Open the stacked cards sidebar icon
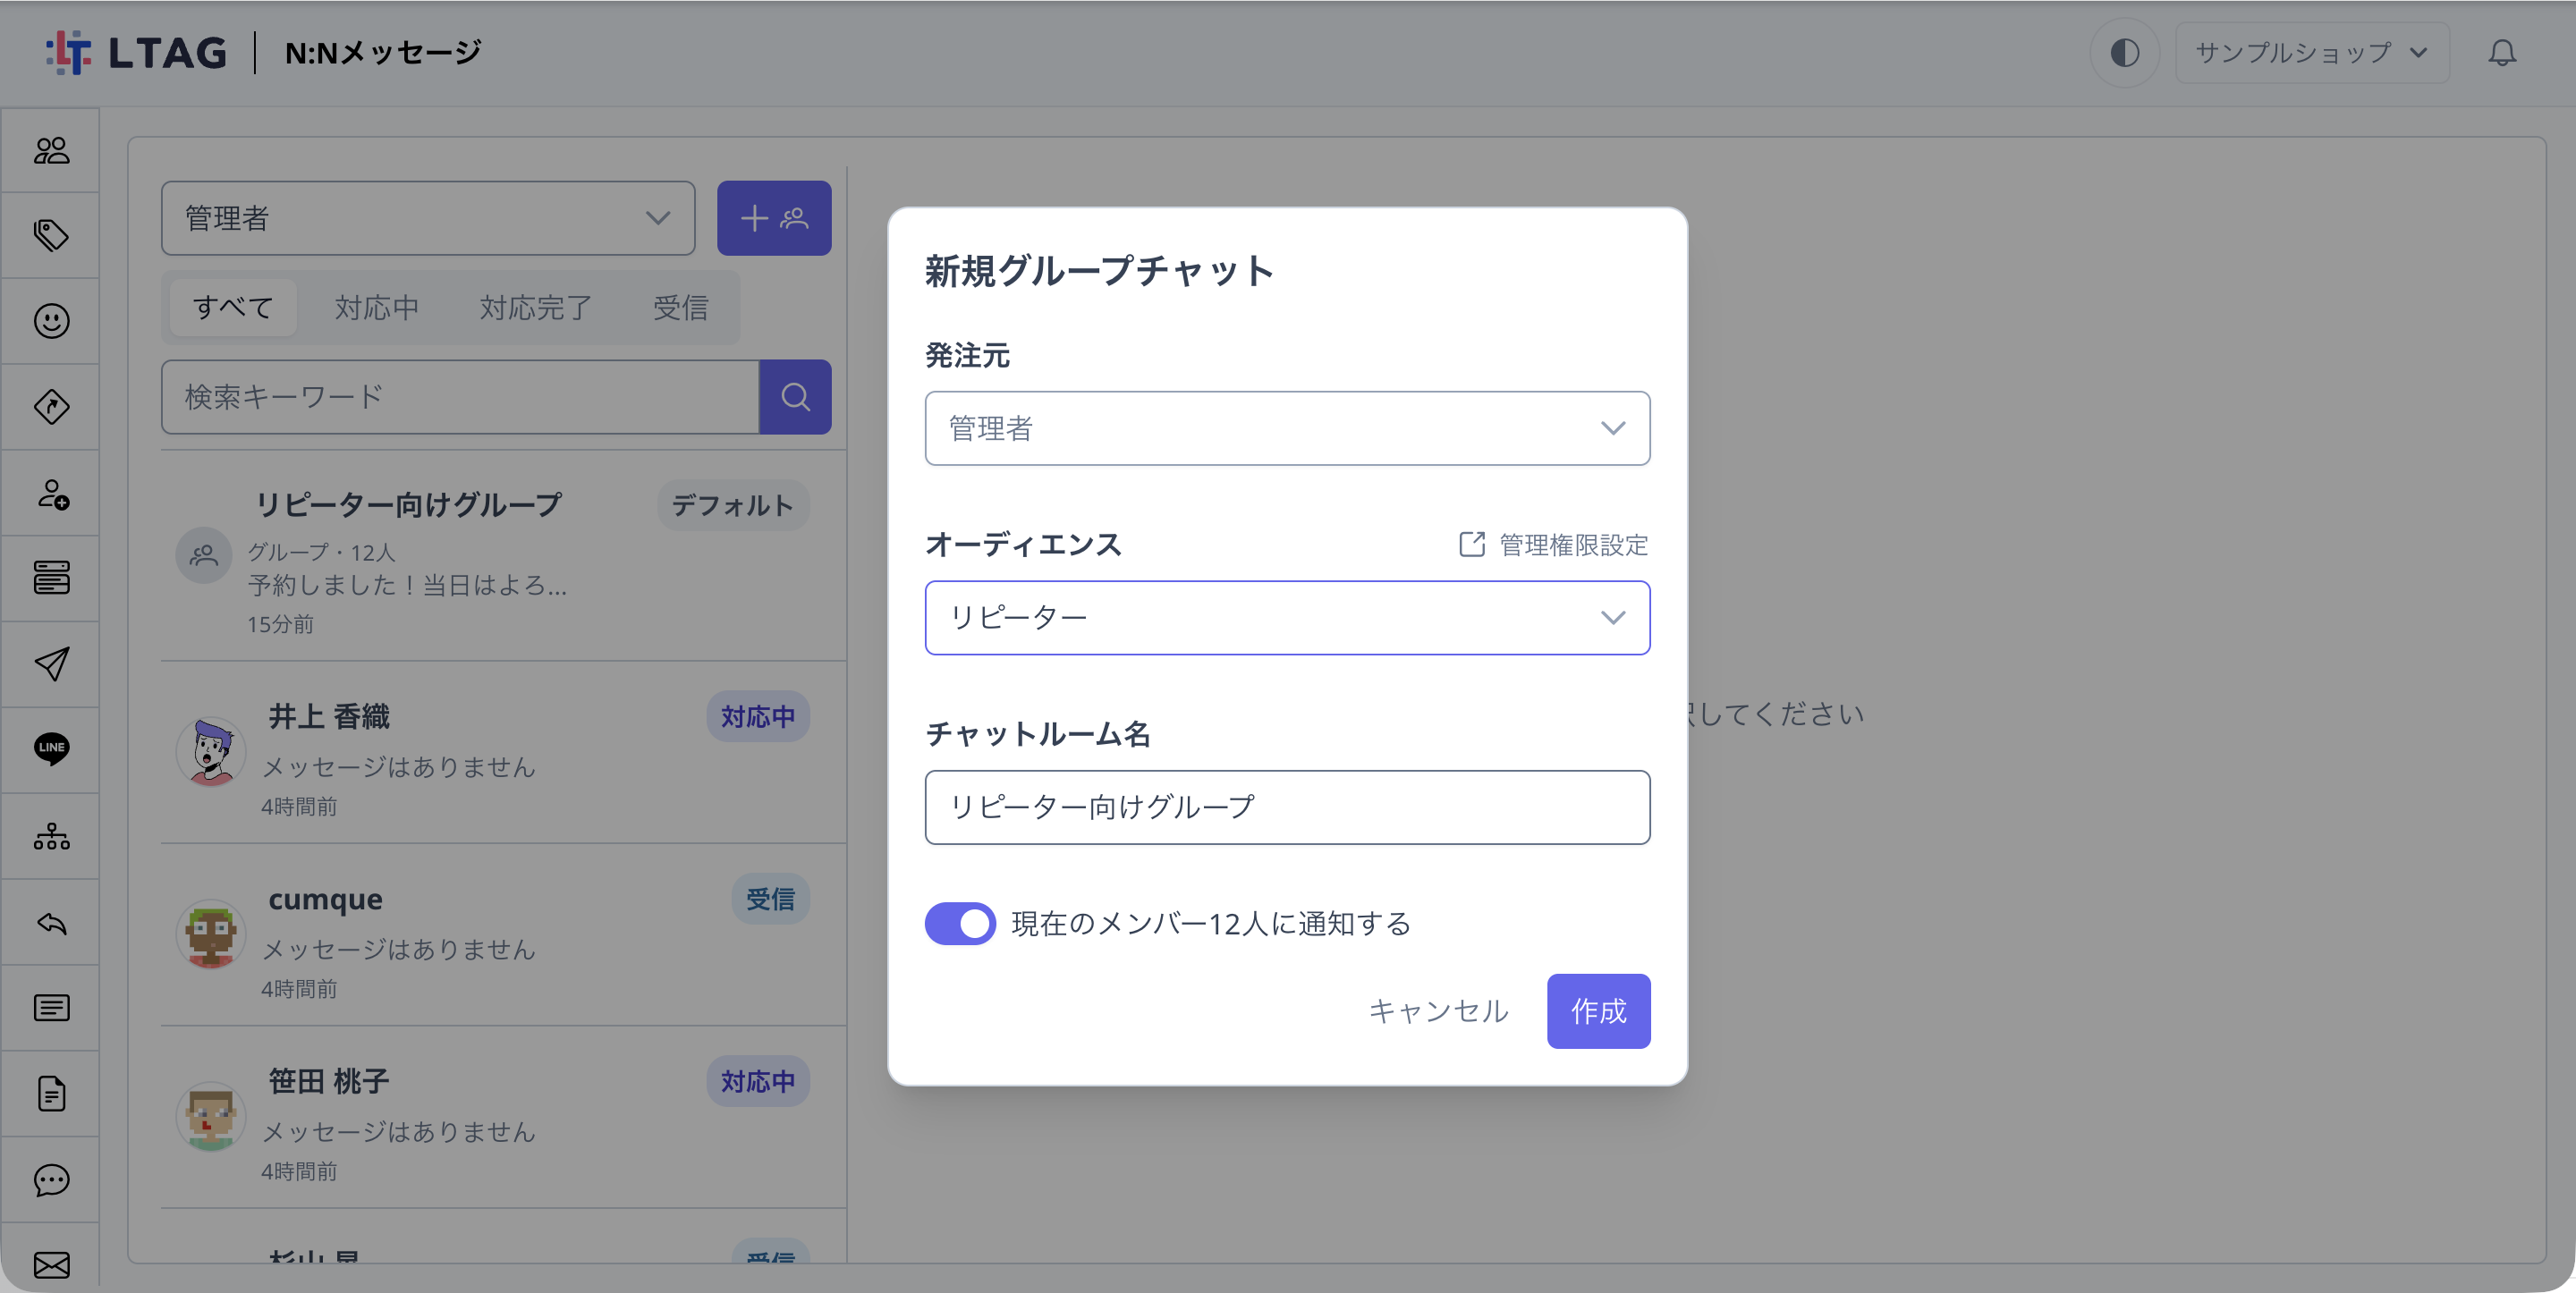 [51, 578]
